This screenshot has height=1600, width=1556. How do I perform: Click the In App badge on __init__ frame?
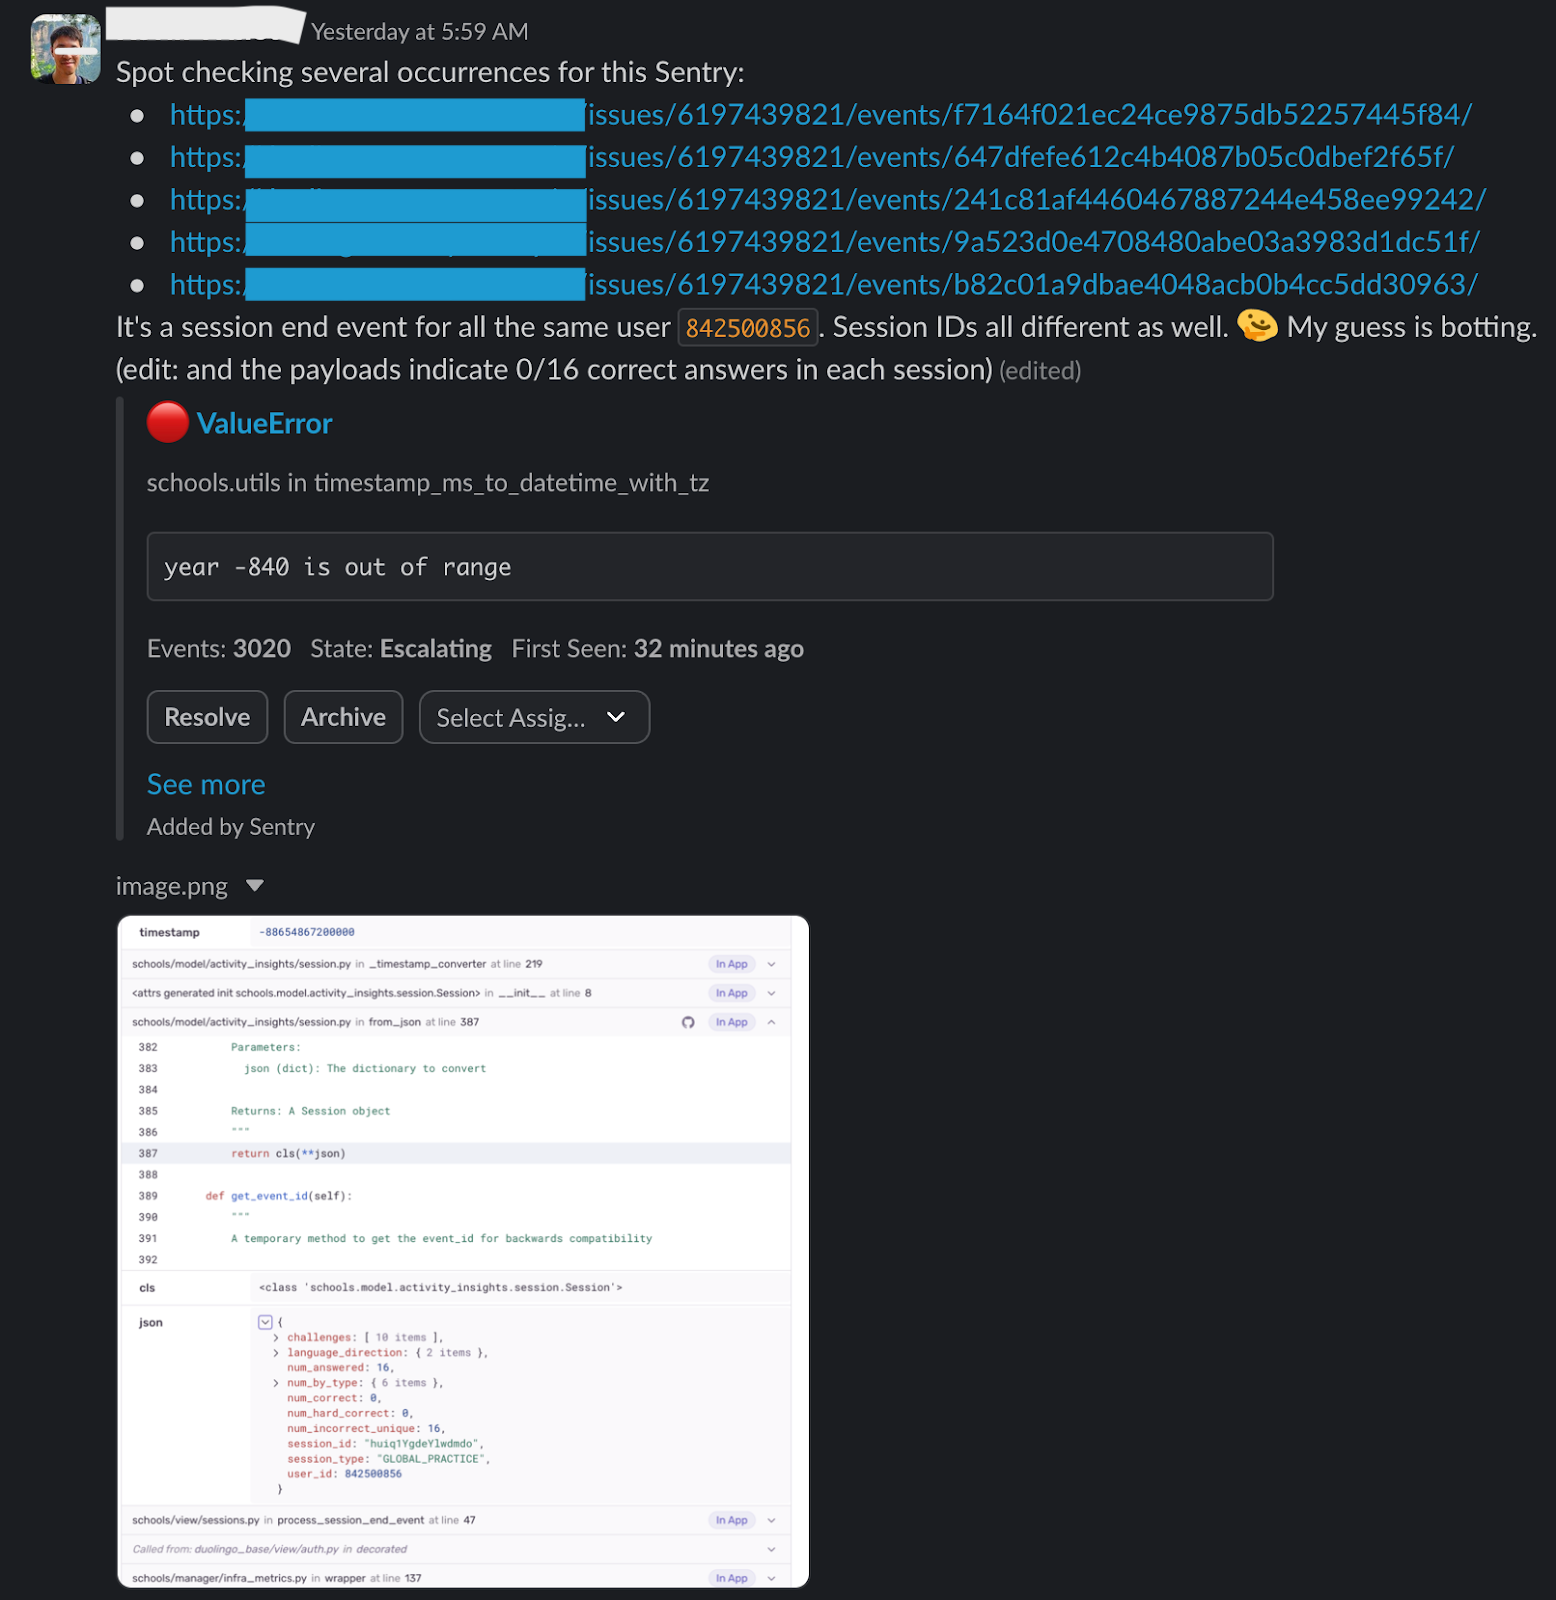pyautogui.click(x=731, y=993)
